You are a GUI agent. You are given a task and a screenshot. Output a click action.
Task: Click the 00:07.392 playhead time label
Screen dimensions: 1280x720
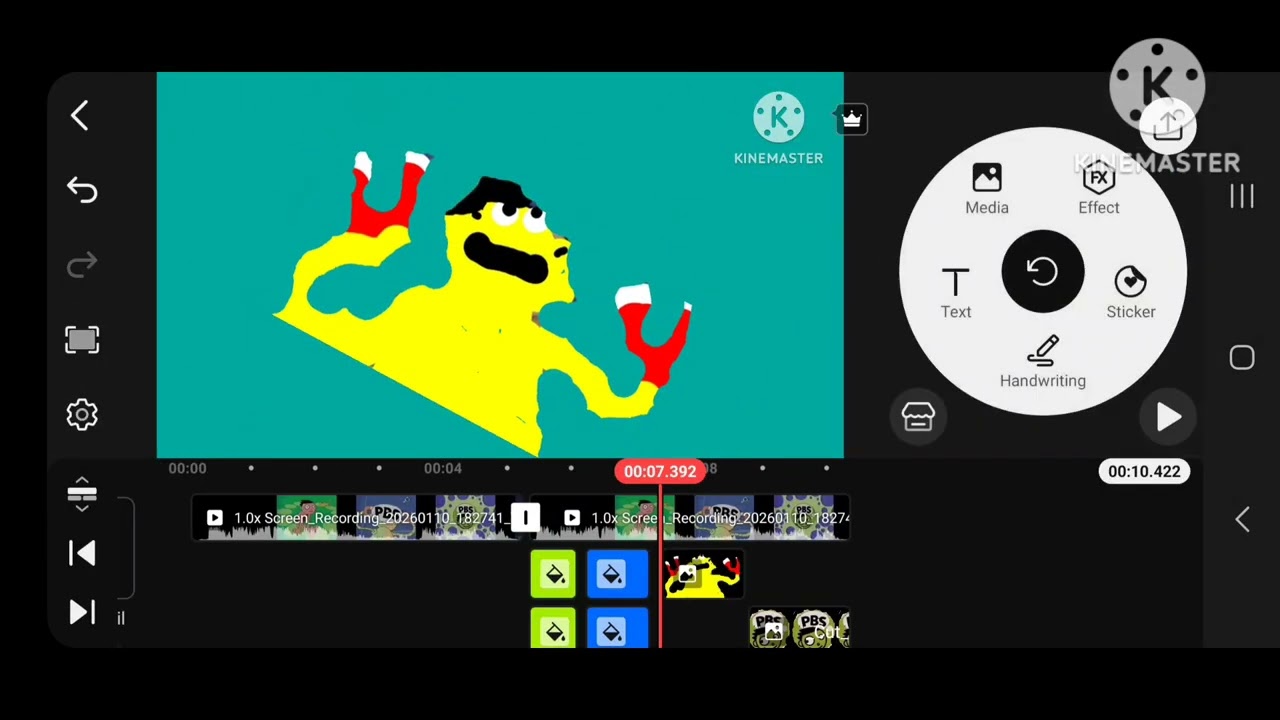click(x=660, y=471)
